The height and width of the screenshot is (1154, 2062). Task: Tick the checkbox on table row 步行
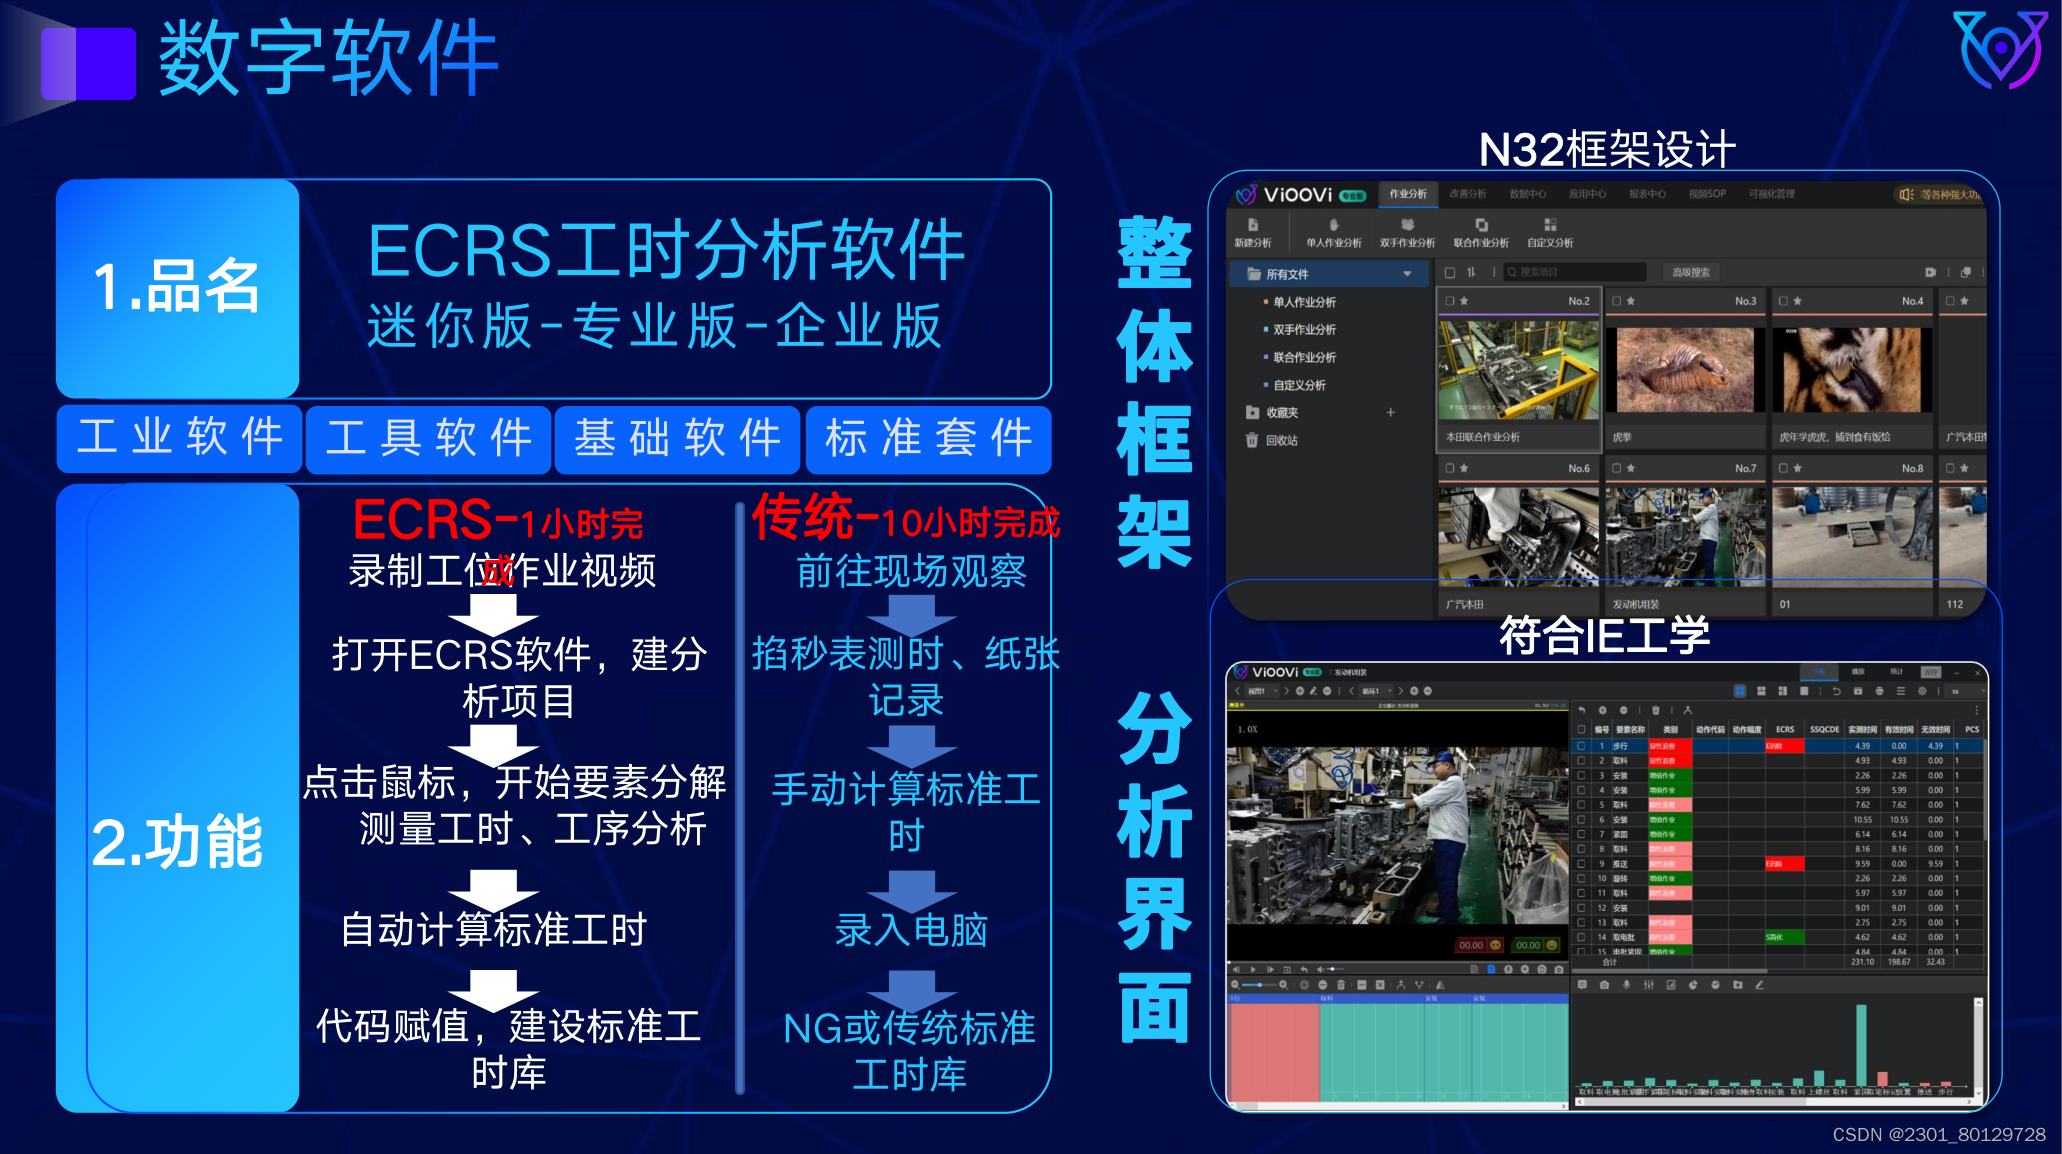1581,746
